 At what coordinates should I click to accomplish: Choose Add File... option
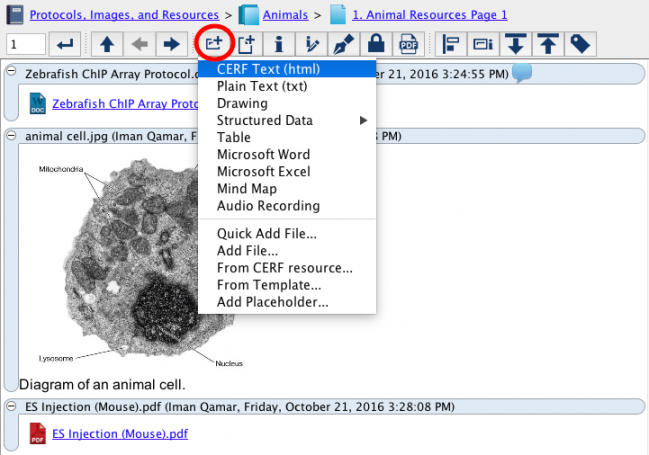(x=287, y=251)
